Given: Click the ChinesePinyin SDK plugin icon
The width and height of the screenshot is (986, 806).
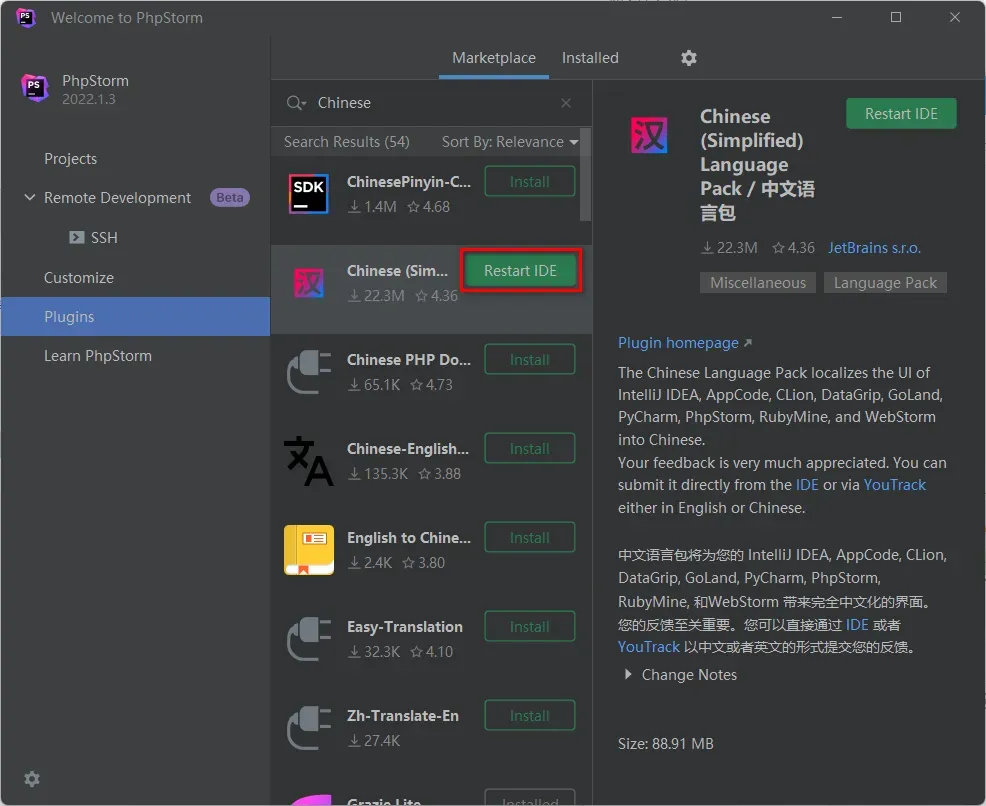Looking at the screenshot, I should pyautogui.click(x=309, y=194).
